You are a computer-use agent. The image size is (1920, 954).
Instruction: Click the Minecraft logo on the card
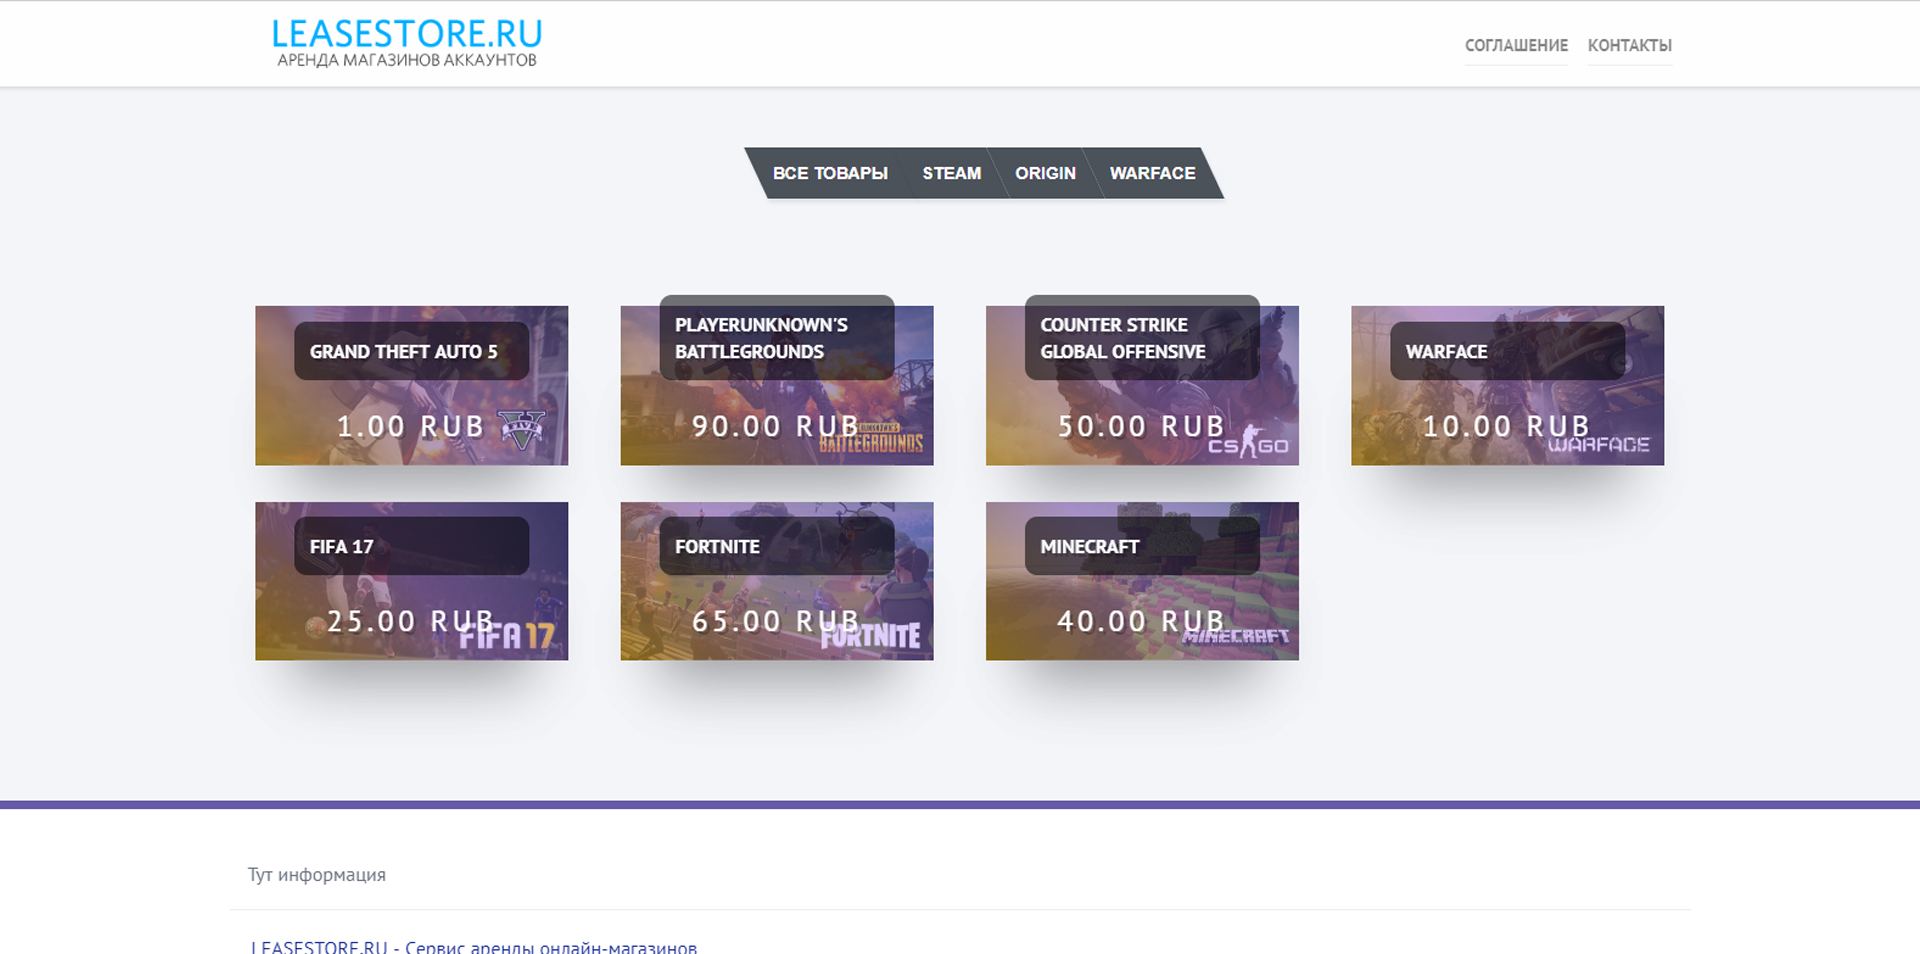coord(1237,635)
